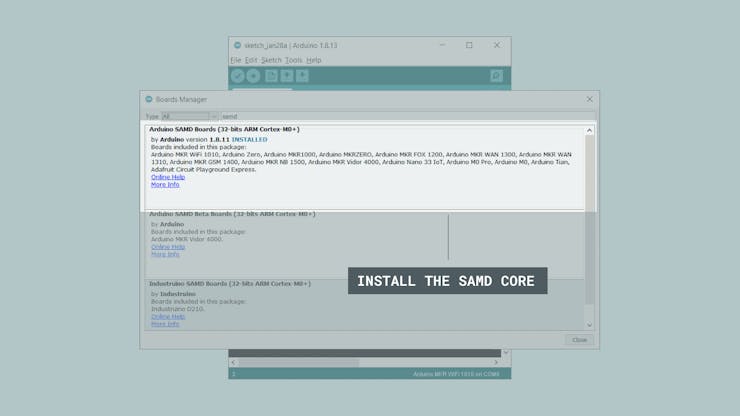Open Online Help for Industruino SAMD Boards
This screenshot has height=416, width=740.
pyautogui.click(x=168, y=316)
